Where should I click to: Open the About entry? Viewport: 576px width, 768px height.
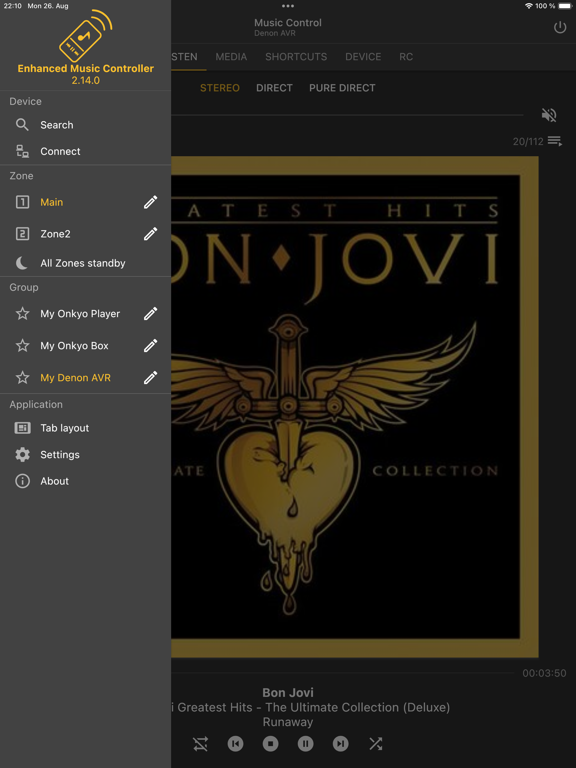[86, 481]
